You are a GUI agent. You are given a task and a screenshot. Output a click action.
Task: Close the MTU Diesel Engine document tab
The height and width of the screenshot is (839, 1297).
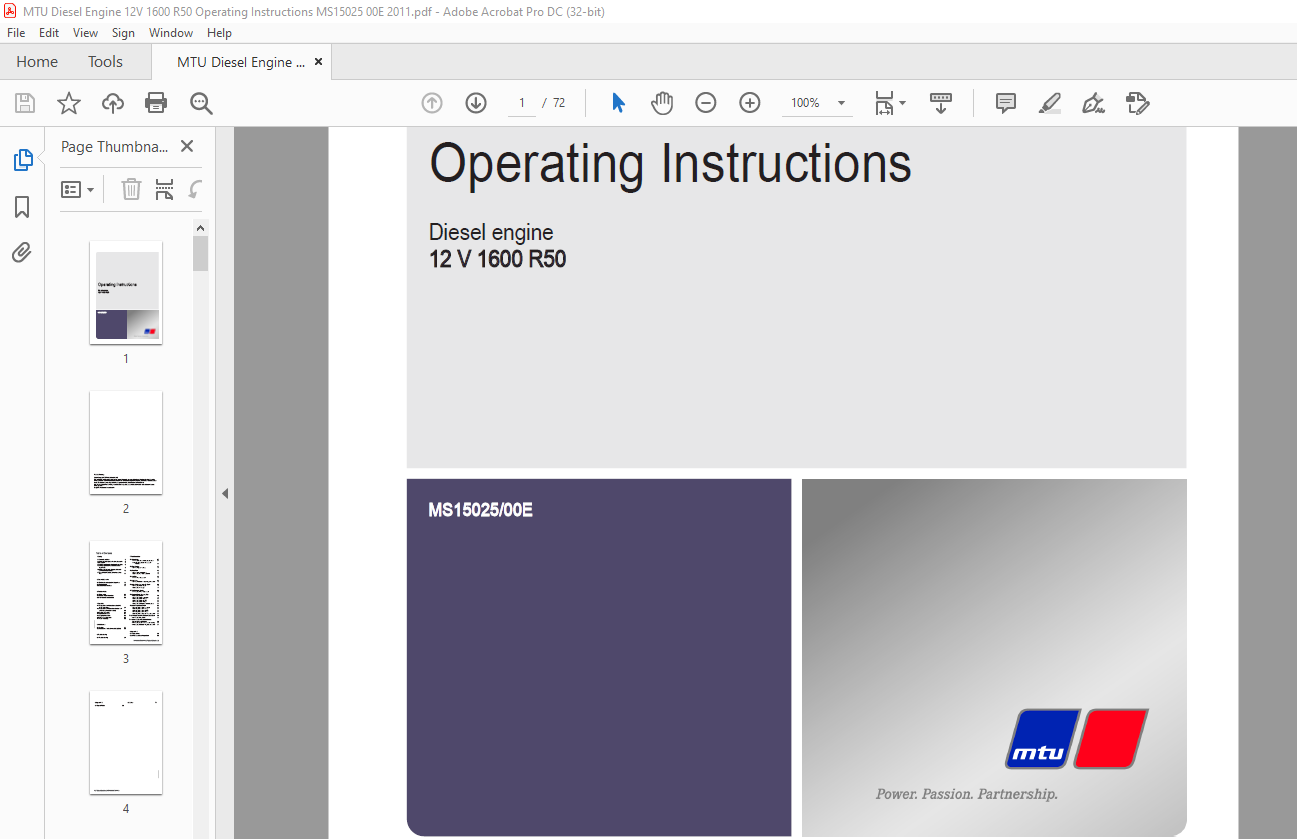click(319, 62)
